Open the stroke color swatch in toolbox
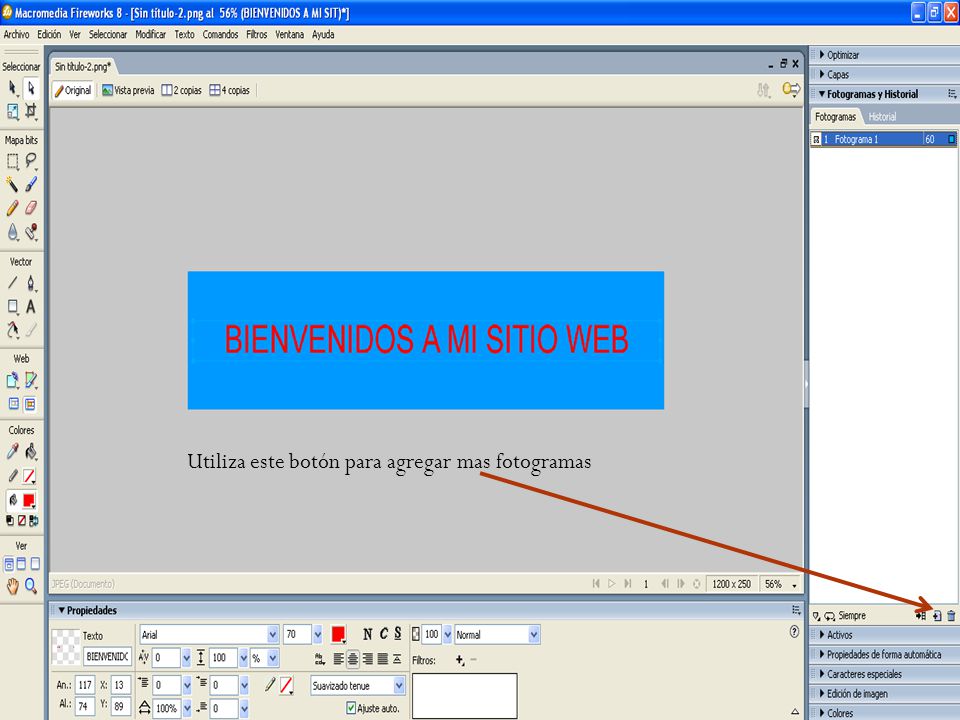This screenshot has height=720, width=960. coord(29,476)
